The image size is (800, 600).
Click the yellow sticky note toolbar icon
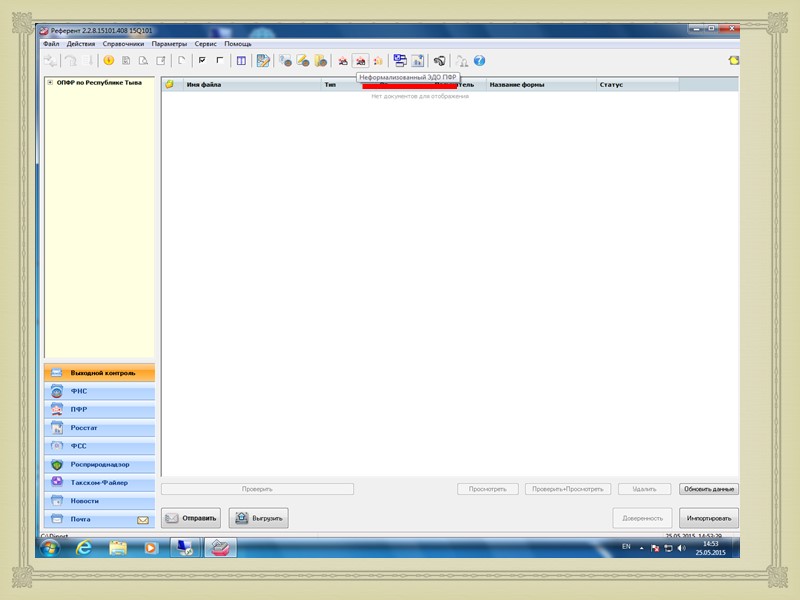[x=734, y=61]
